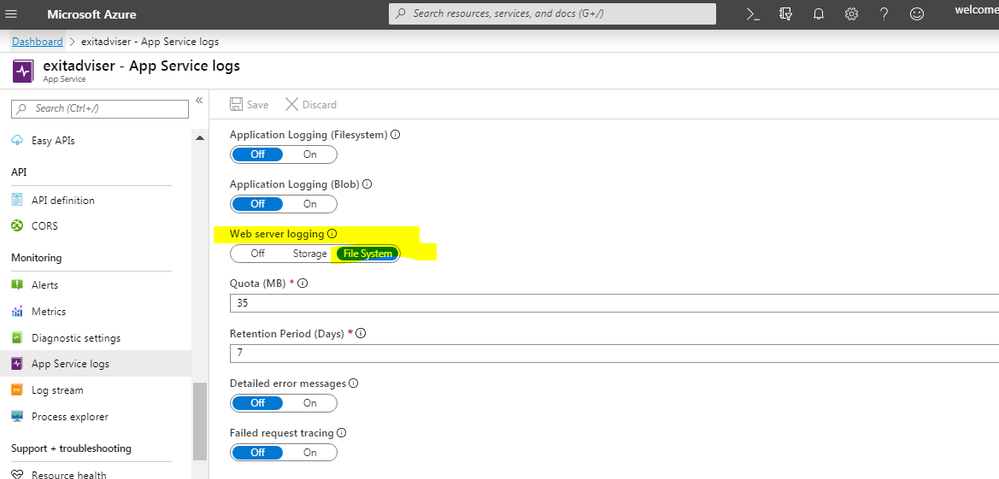Screen dimensions: 999x479
Task: Turn On Application Logging (Blob)
Action: click(310, 204)
